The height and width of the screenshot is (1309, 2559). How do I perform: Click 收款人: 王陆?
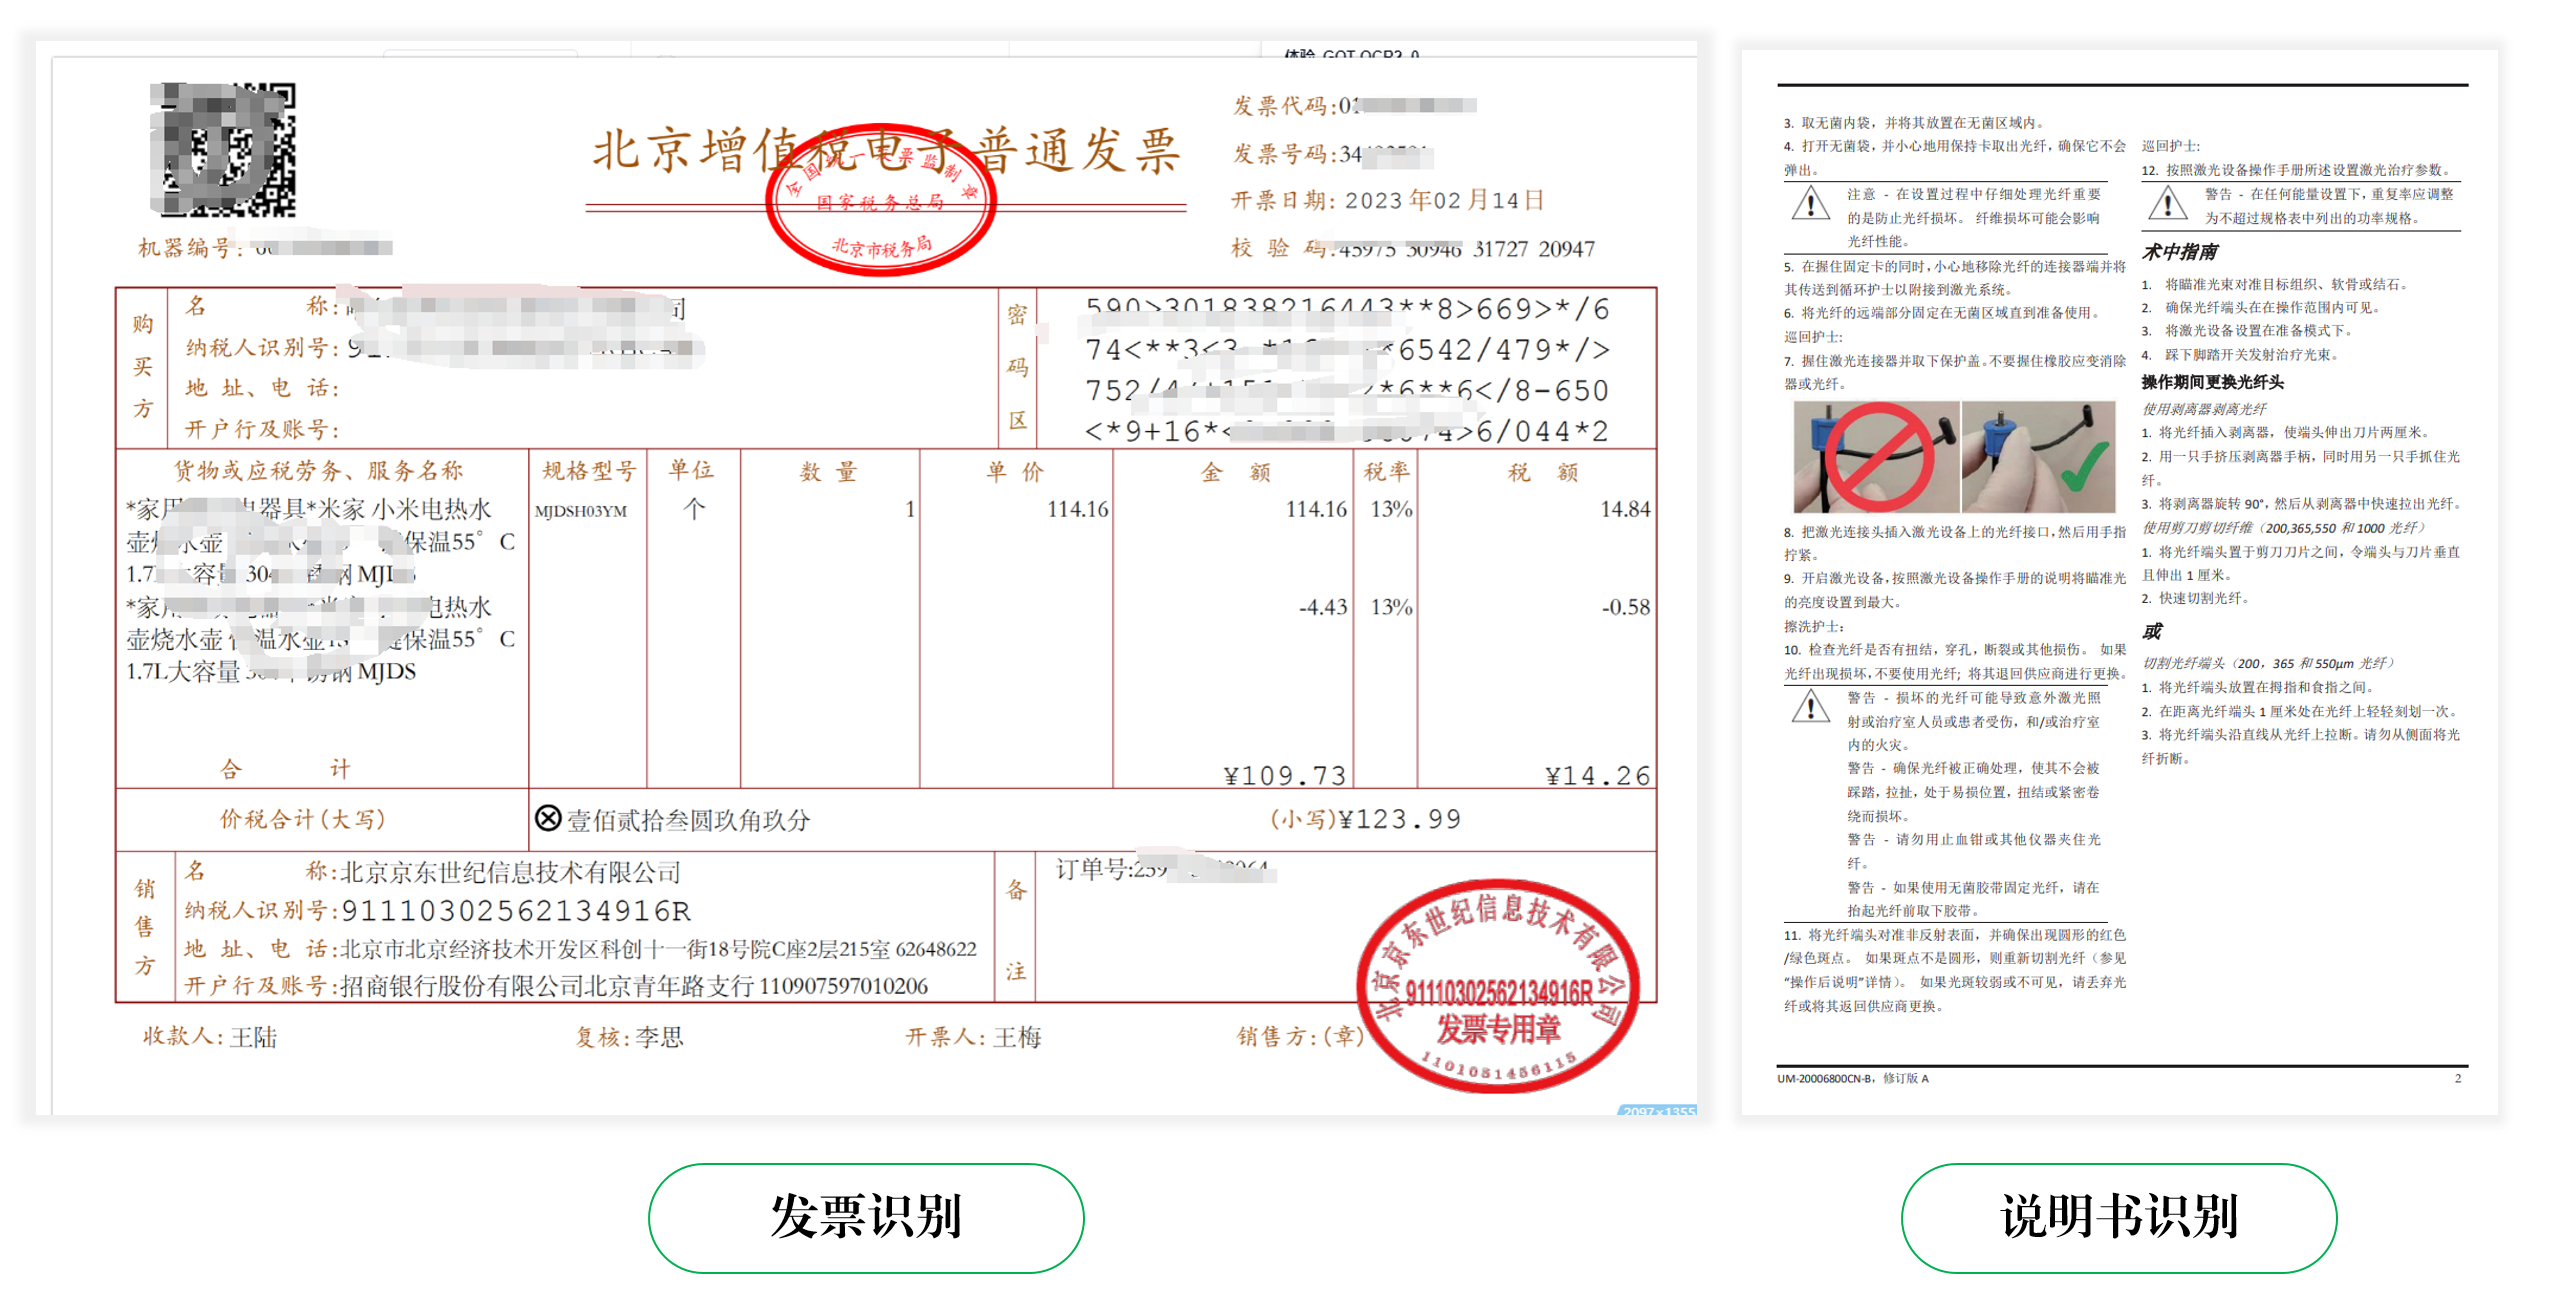[x=209, y=1036]
